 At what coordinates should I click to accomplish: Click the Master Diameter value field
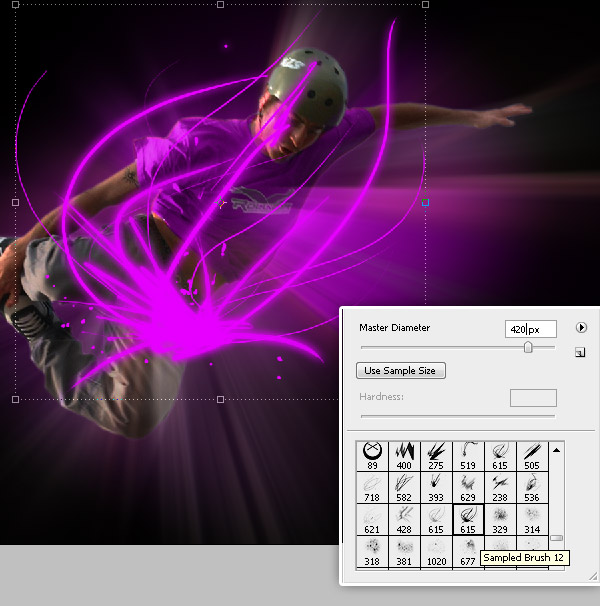click(x=531, y=329)
